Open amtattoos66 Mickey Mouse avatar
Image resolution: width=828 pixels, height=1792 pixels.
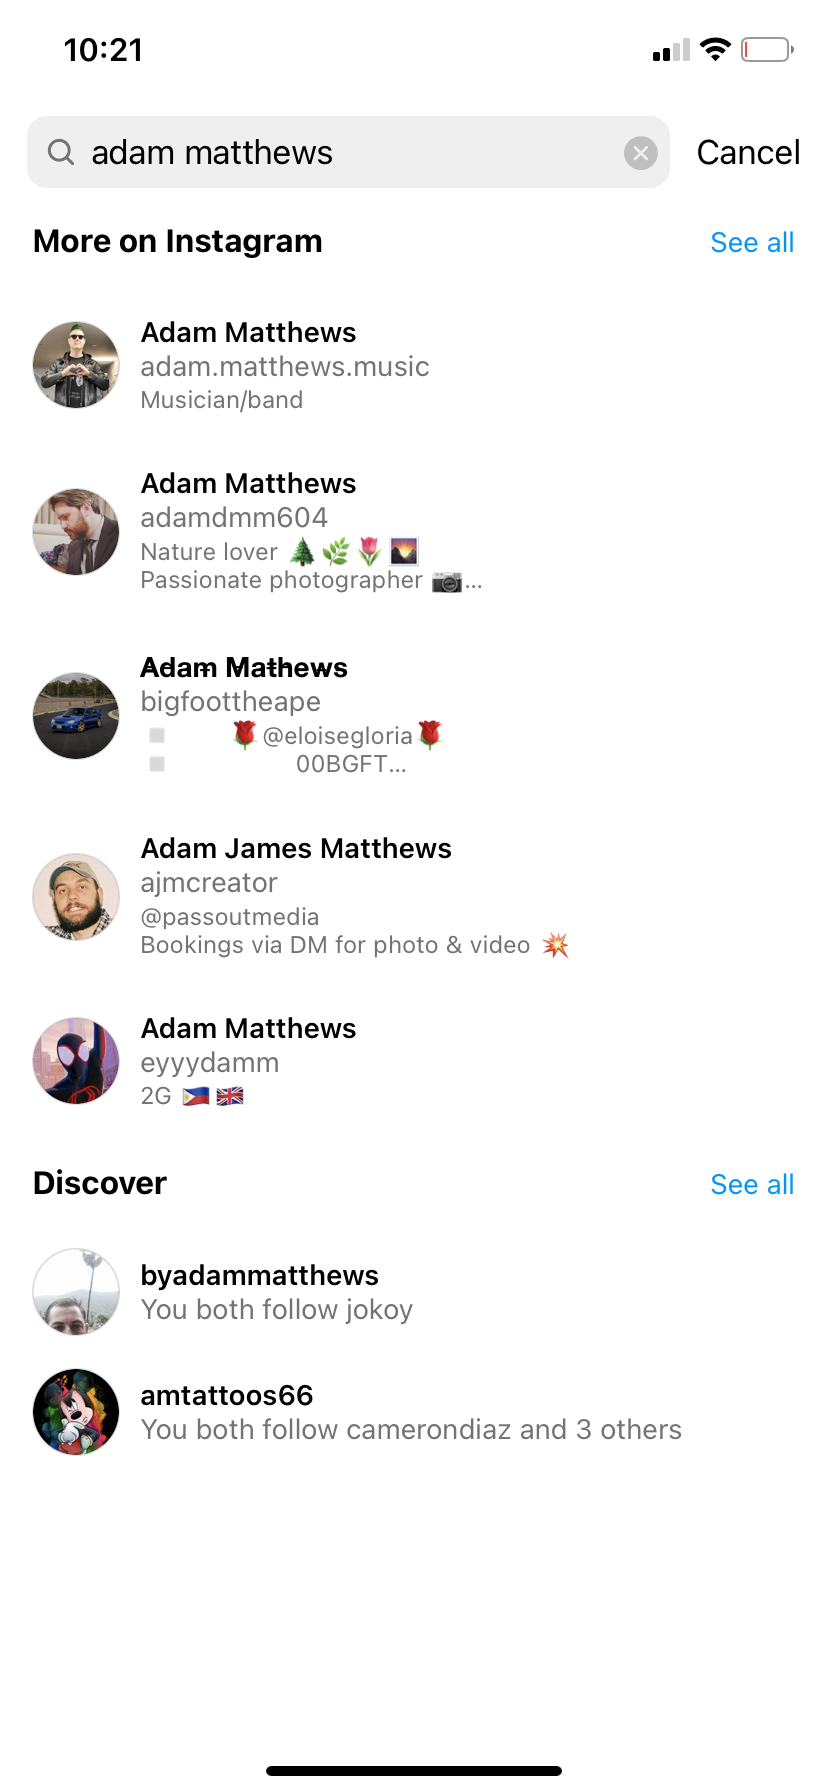coord(76,1412)
